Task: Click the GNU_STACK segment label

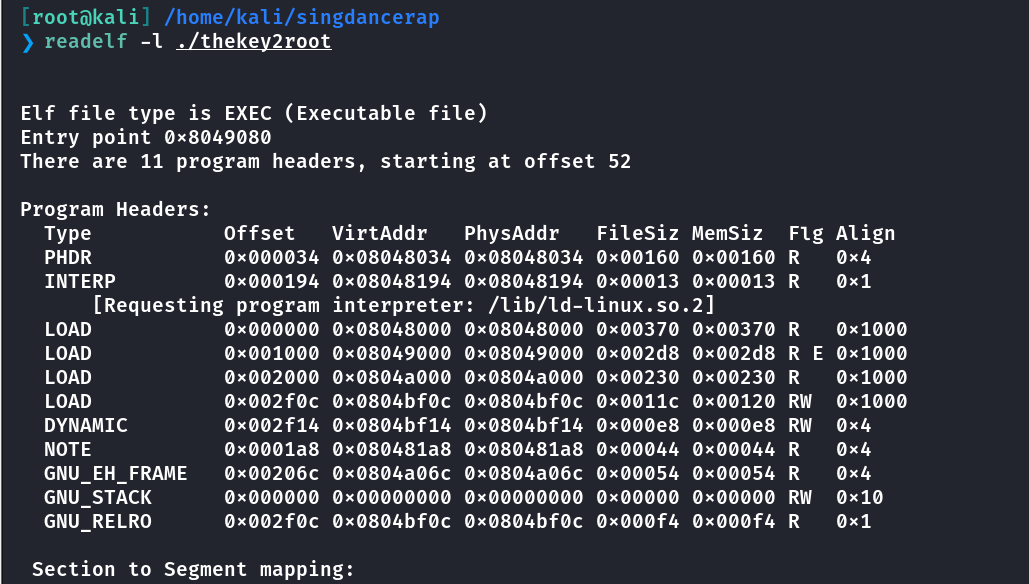Action: [98, 498]
